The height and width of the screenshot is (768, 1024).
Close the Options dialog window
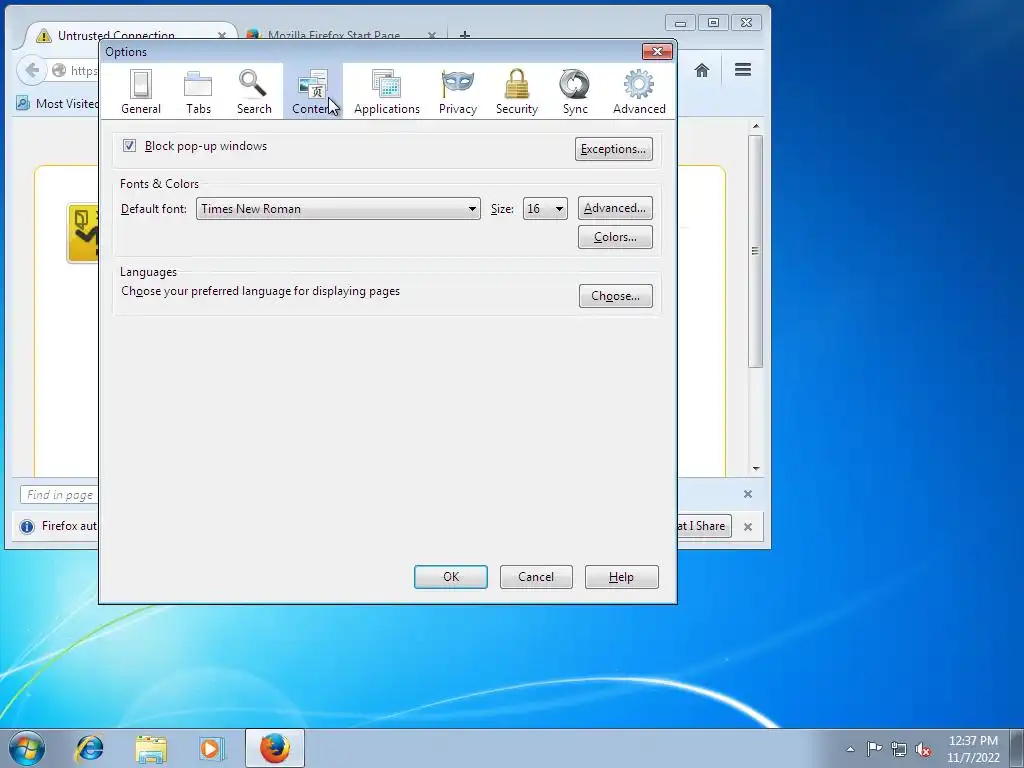pos(657,51)
